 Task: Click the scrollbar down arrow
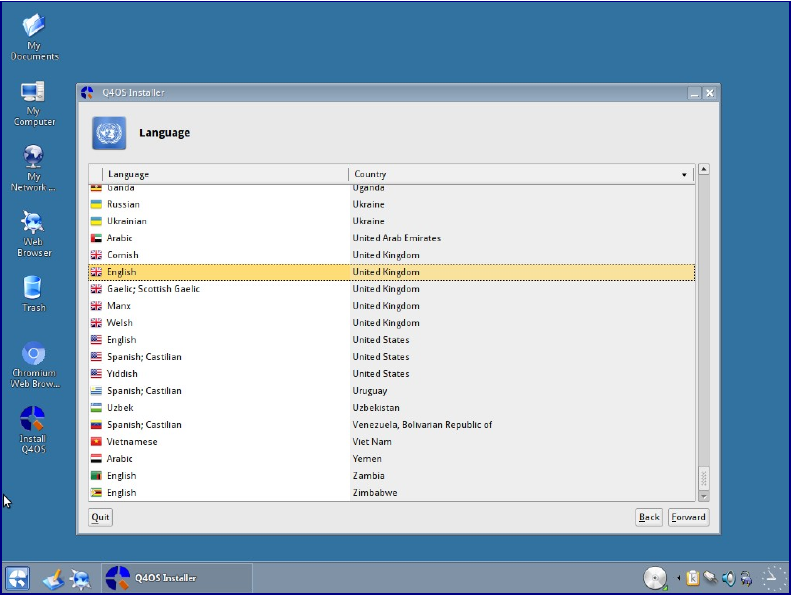(704, 497)
